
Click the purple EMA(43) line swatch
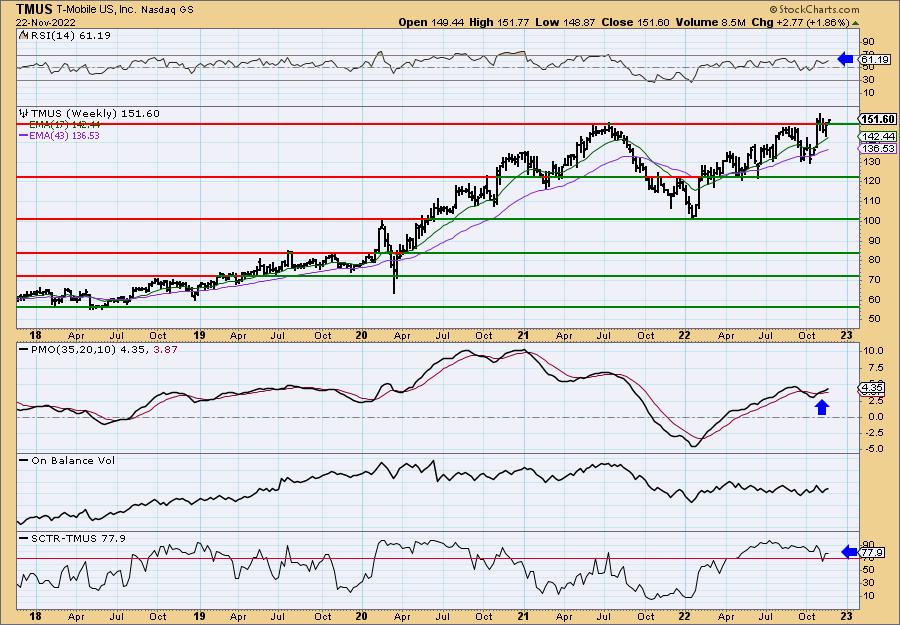pos(23,135)
